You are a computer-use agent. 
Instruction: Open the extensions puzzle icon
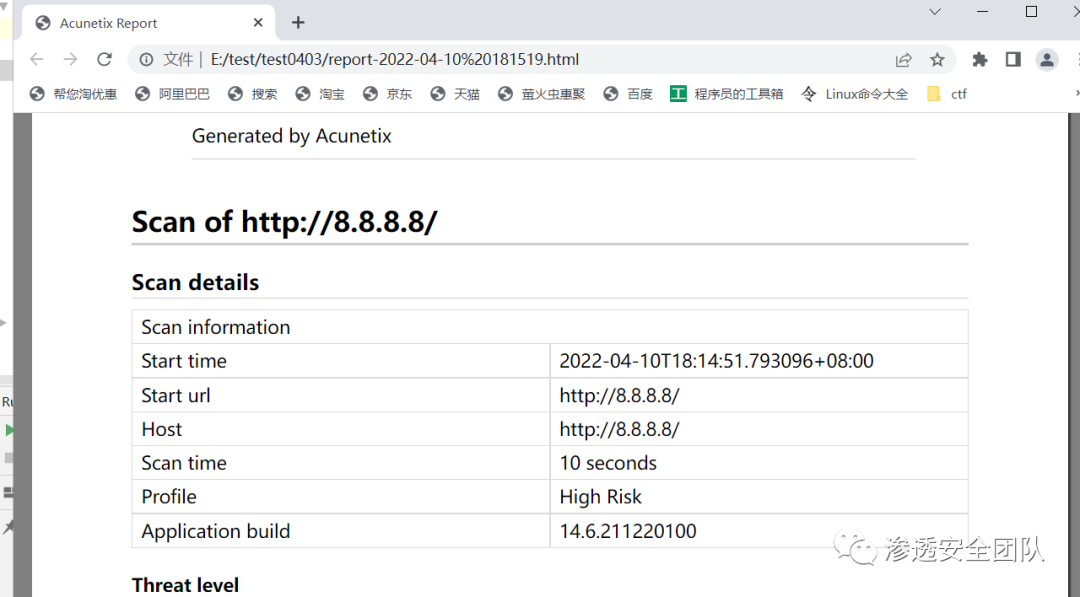pos(979,60)
